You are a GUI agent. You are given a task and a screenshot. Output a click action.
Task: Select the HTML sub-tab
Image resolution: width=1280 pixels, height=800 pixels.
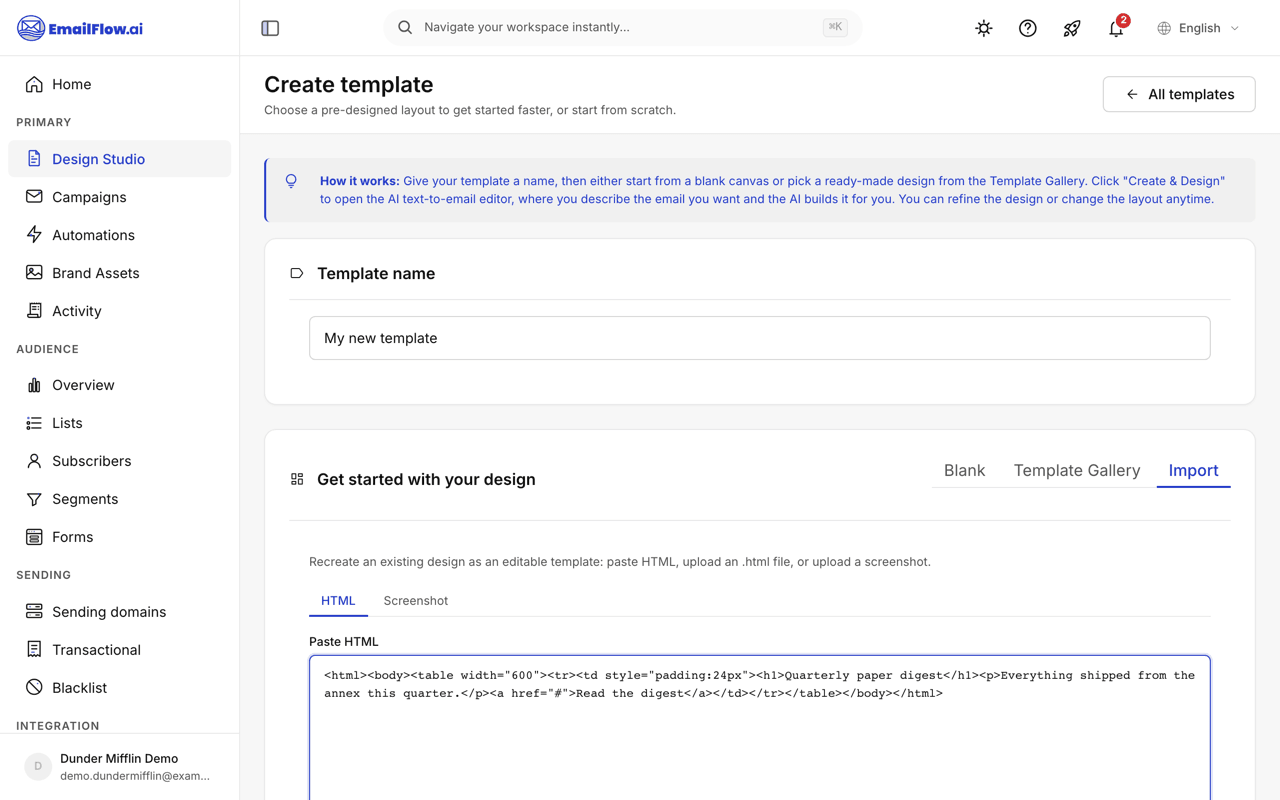pos(338,601)
